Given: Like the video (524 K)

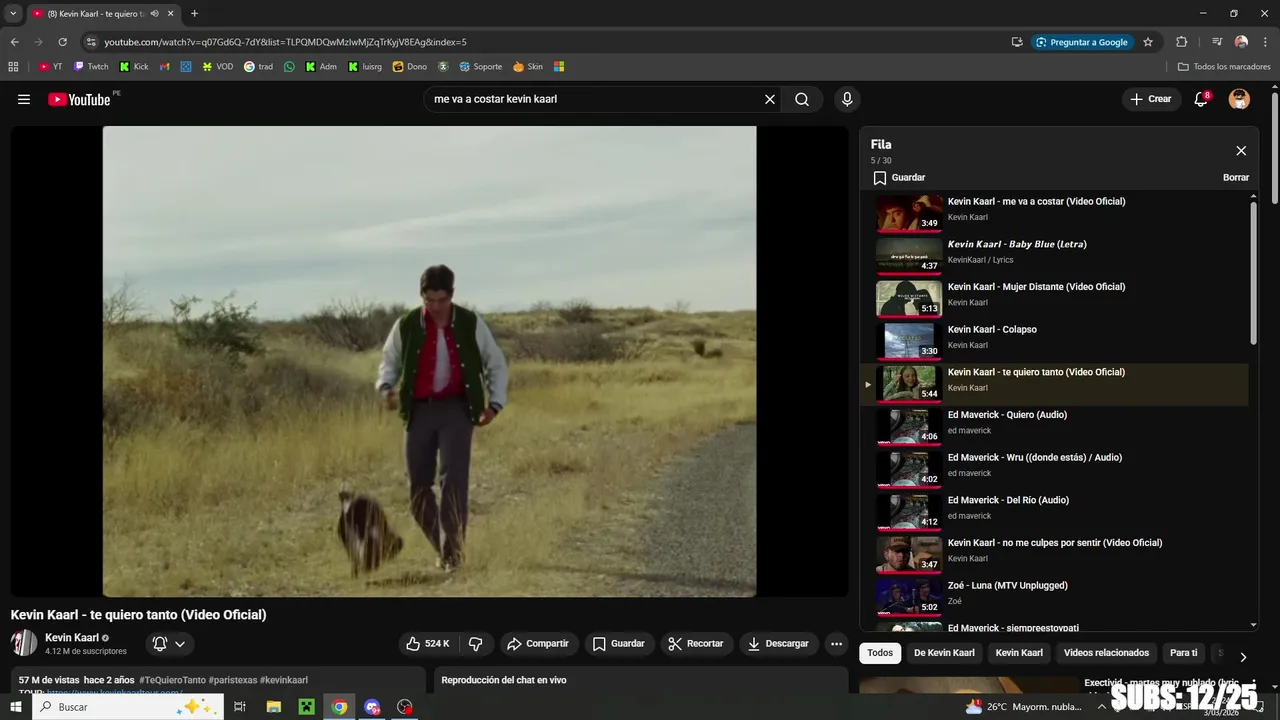Looking at the screenshot, I should click(x=427, y=644).
